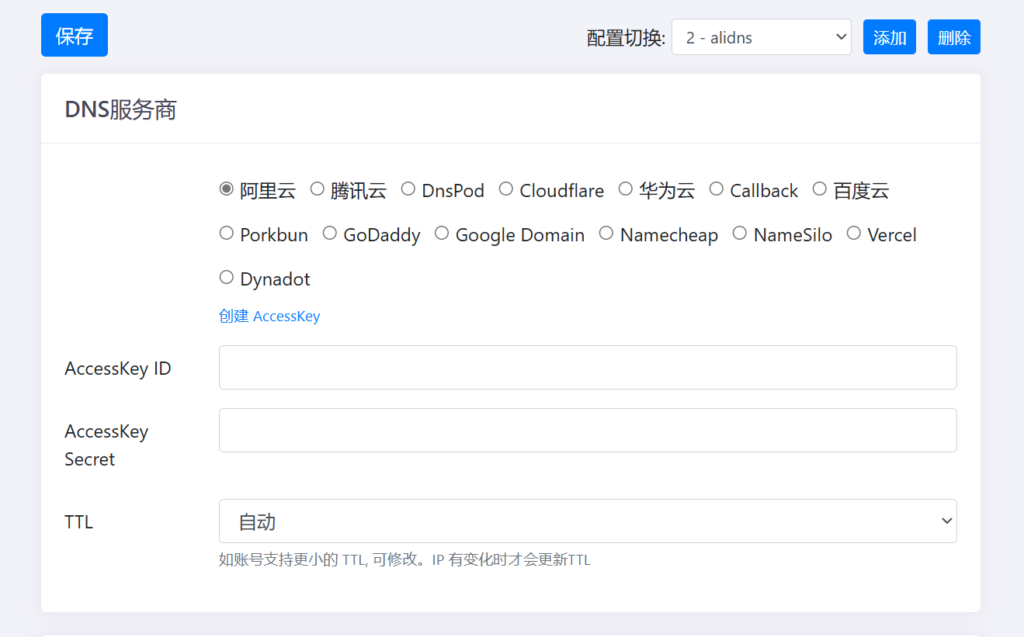The image size is (1024, 637).
Task: Click the TTL hint text 如账号支持更小的 TTL
Action: click(404, 560)
